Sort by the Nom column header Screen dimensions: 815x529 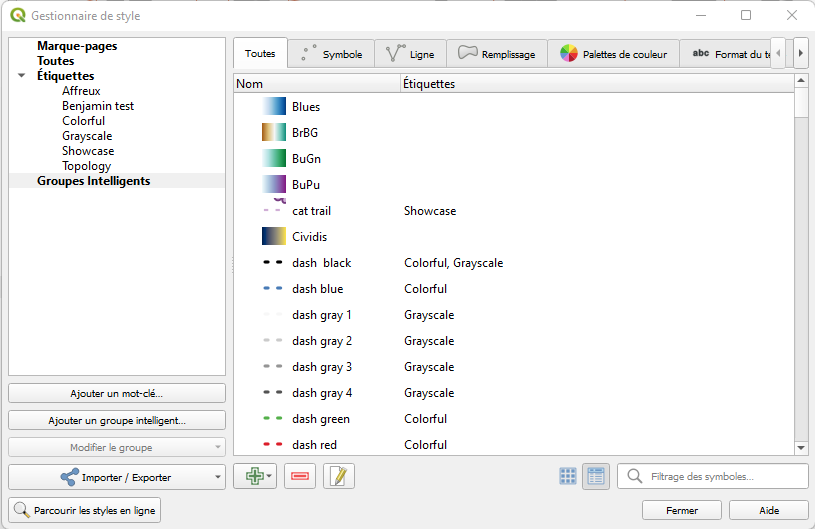point(317,84)
